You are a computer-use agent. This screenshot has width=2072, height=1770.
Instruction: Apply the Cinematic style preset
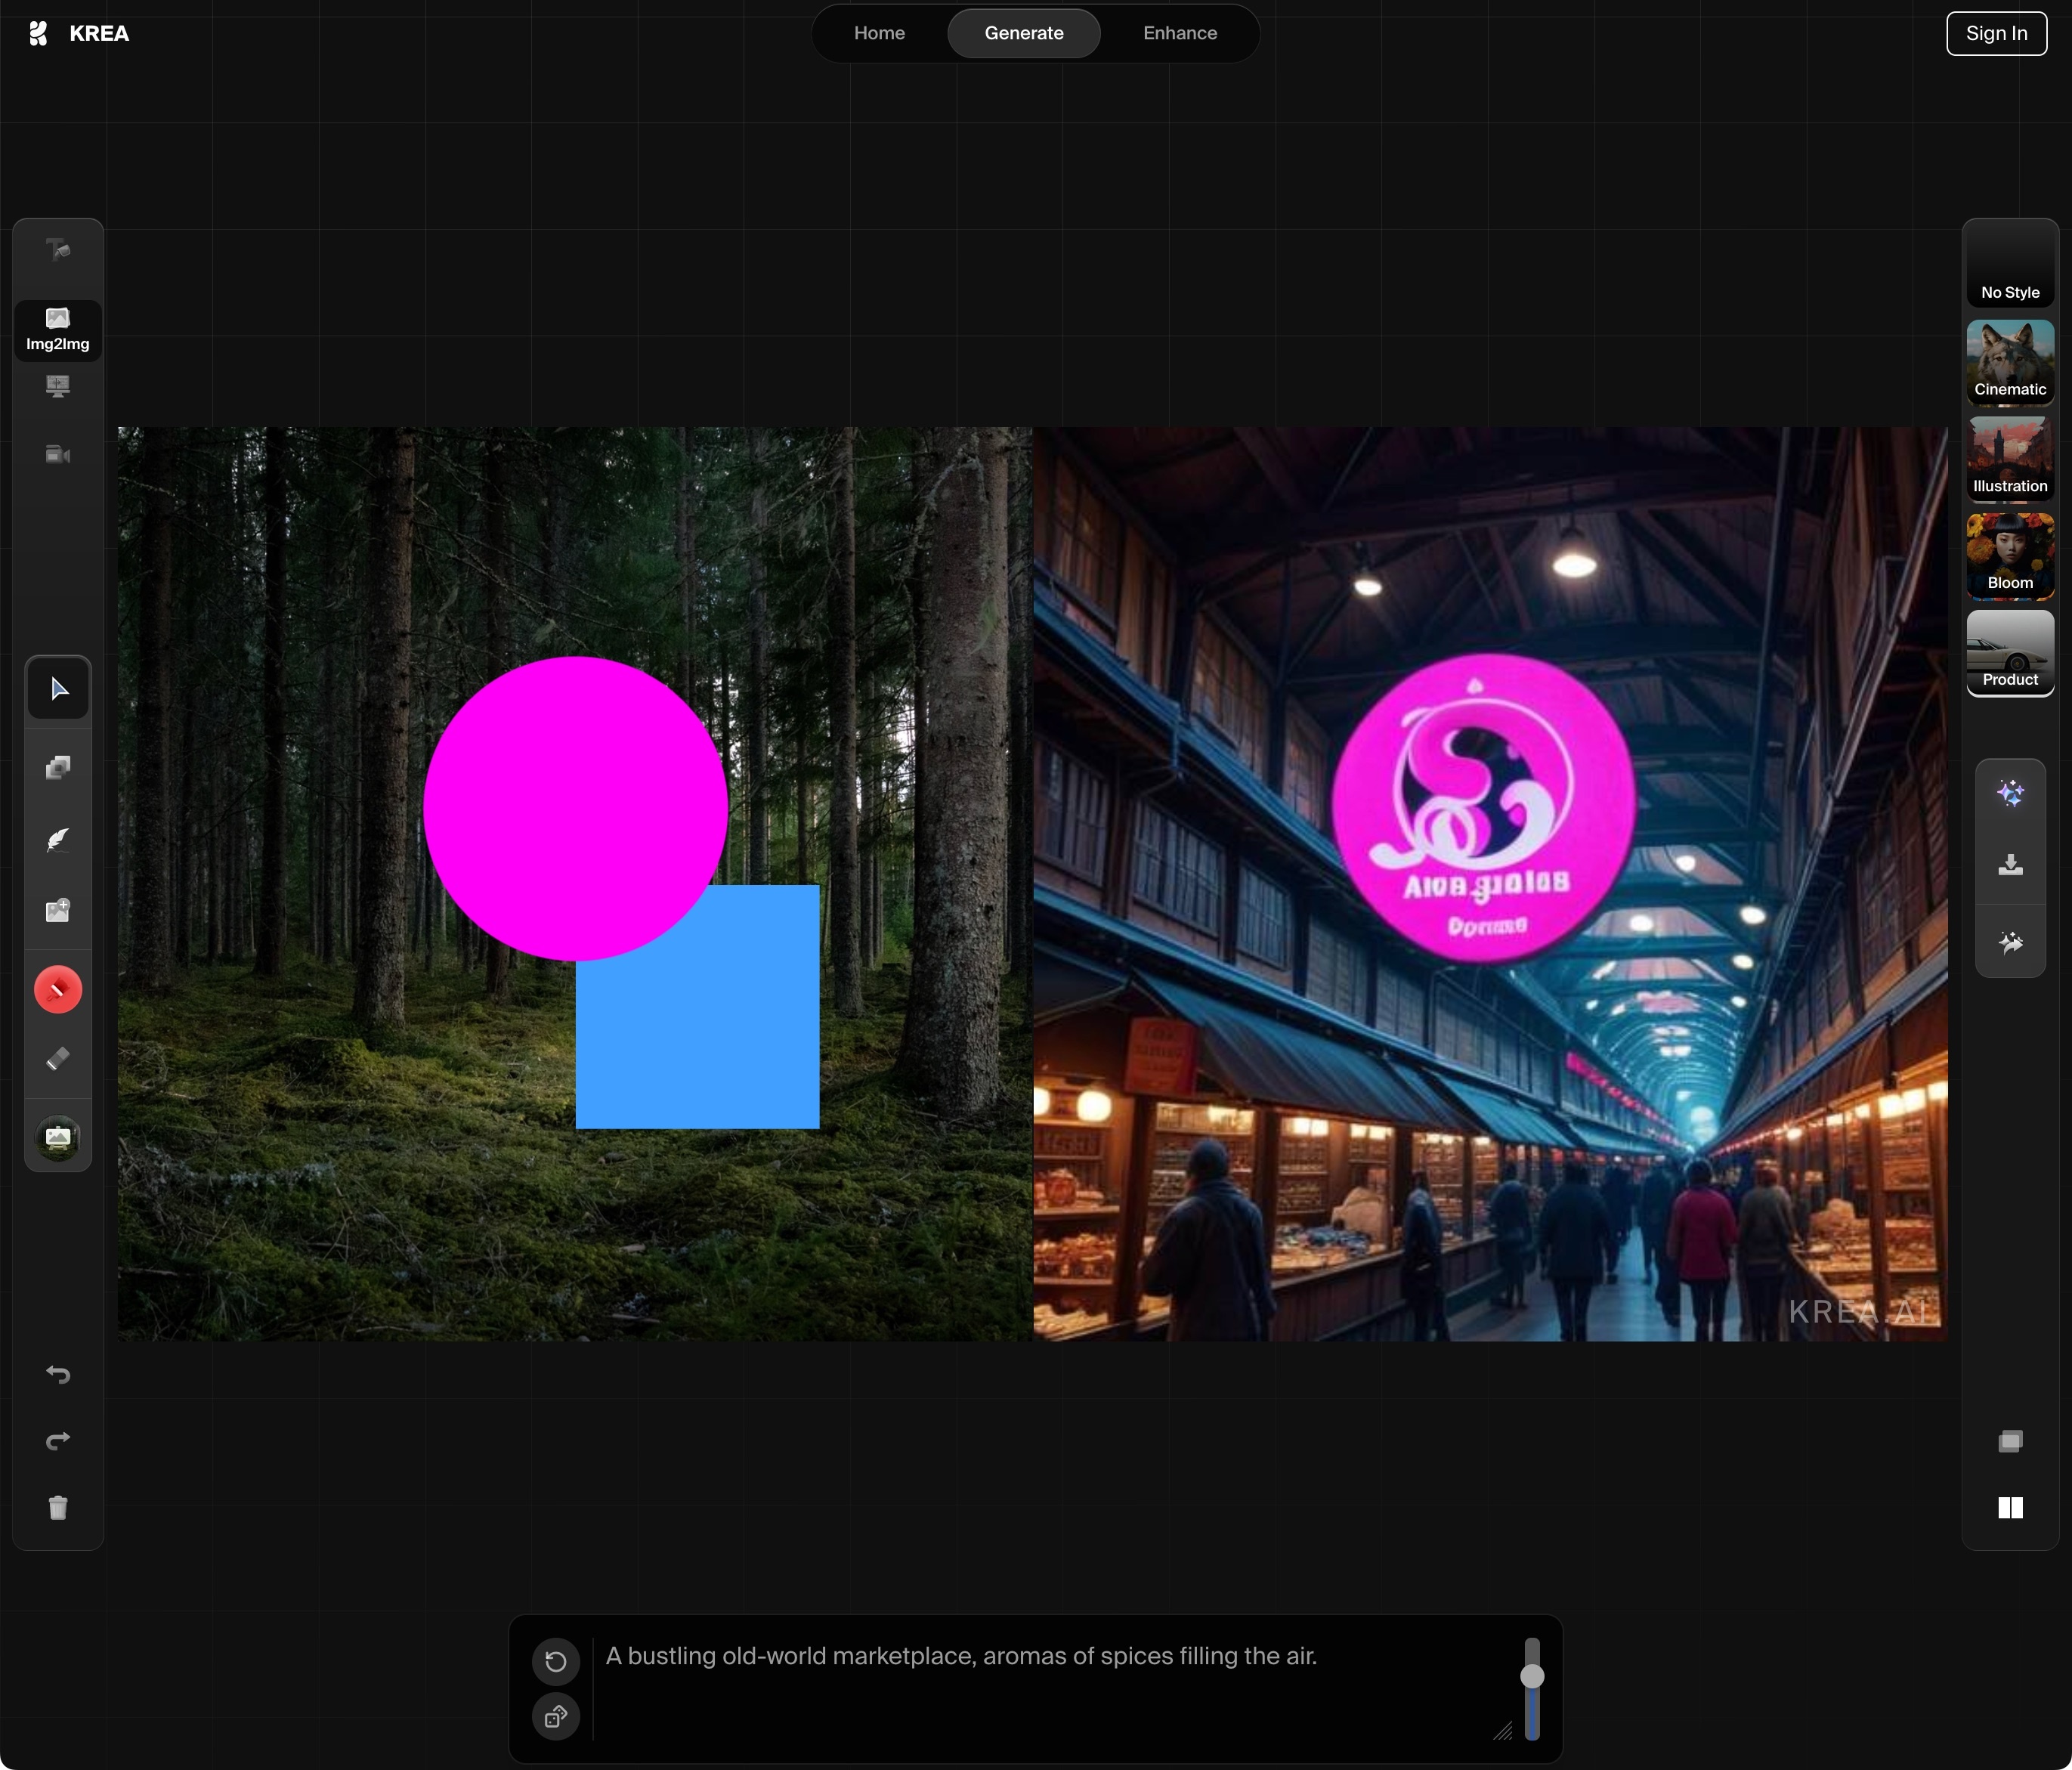2010,362
